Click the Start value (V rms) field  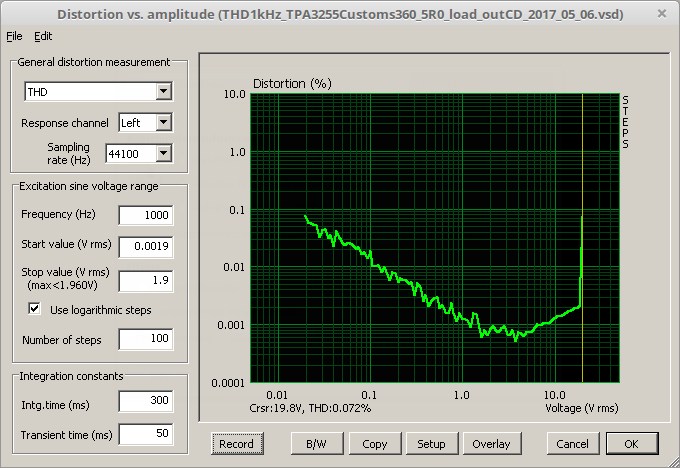[146, 246]
